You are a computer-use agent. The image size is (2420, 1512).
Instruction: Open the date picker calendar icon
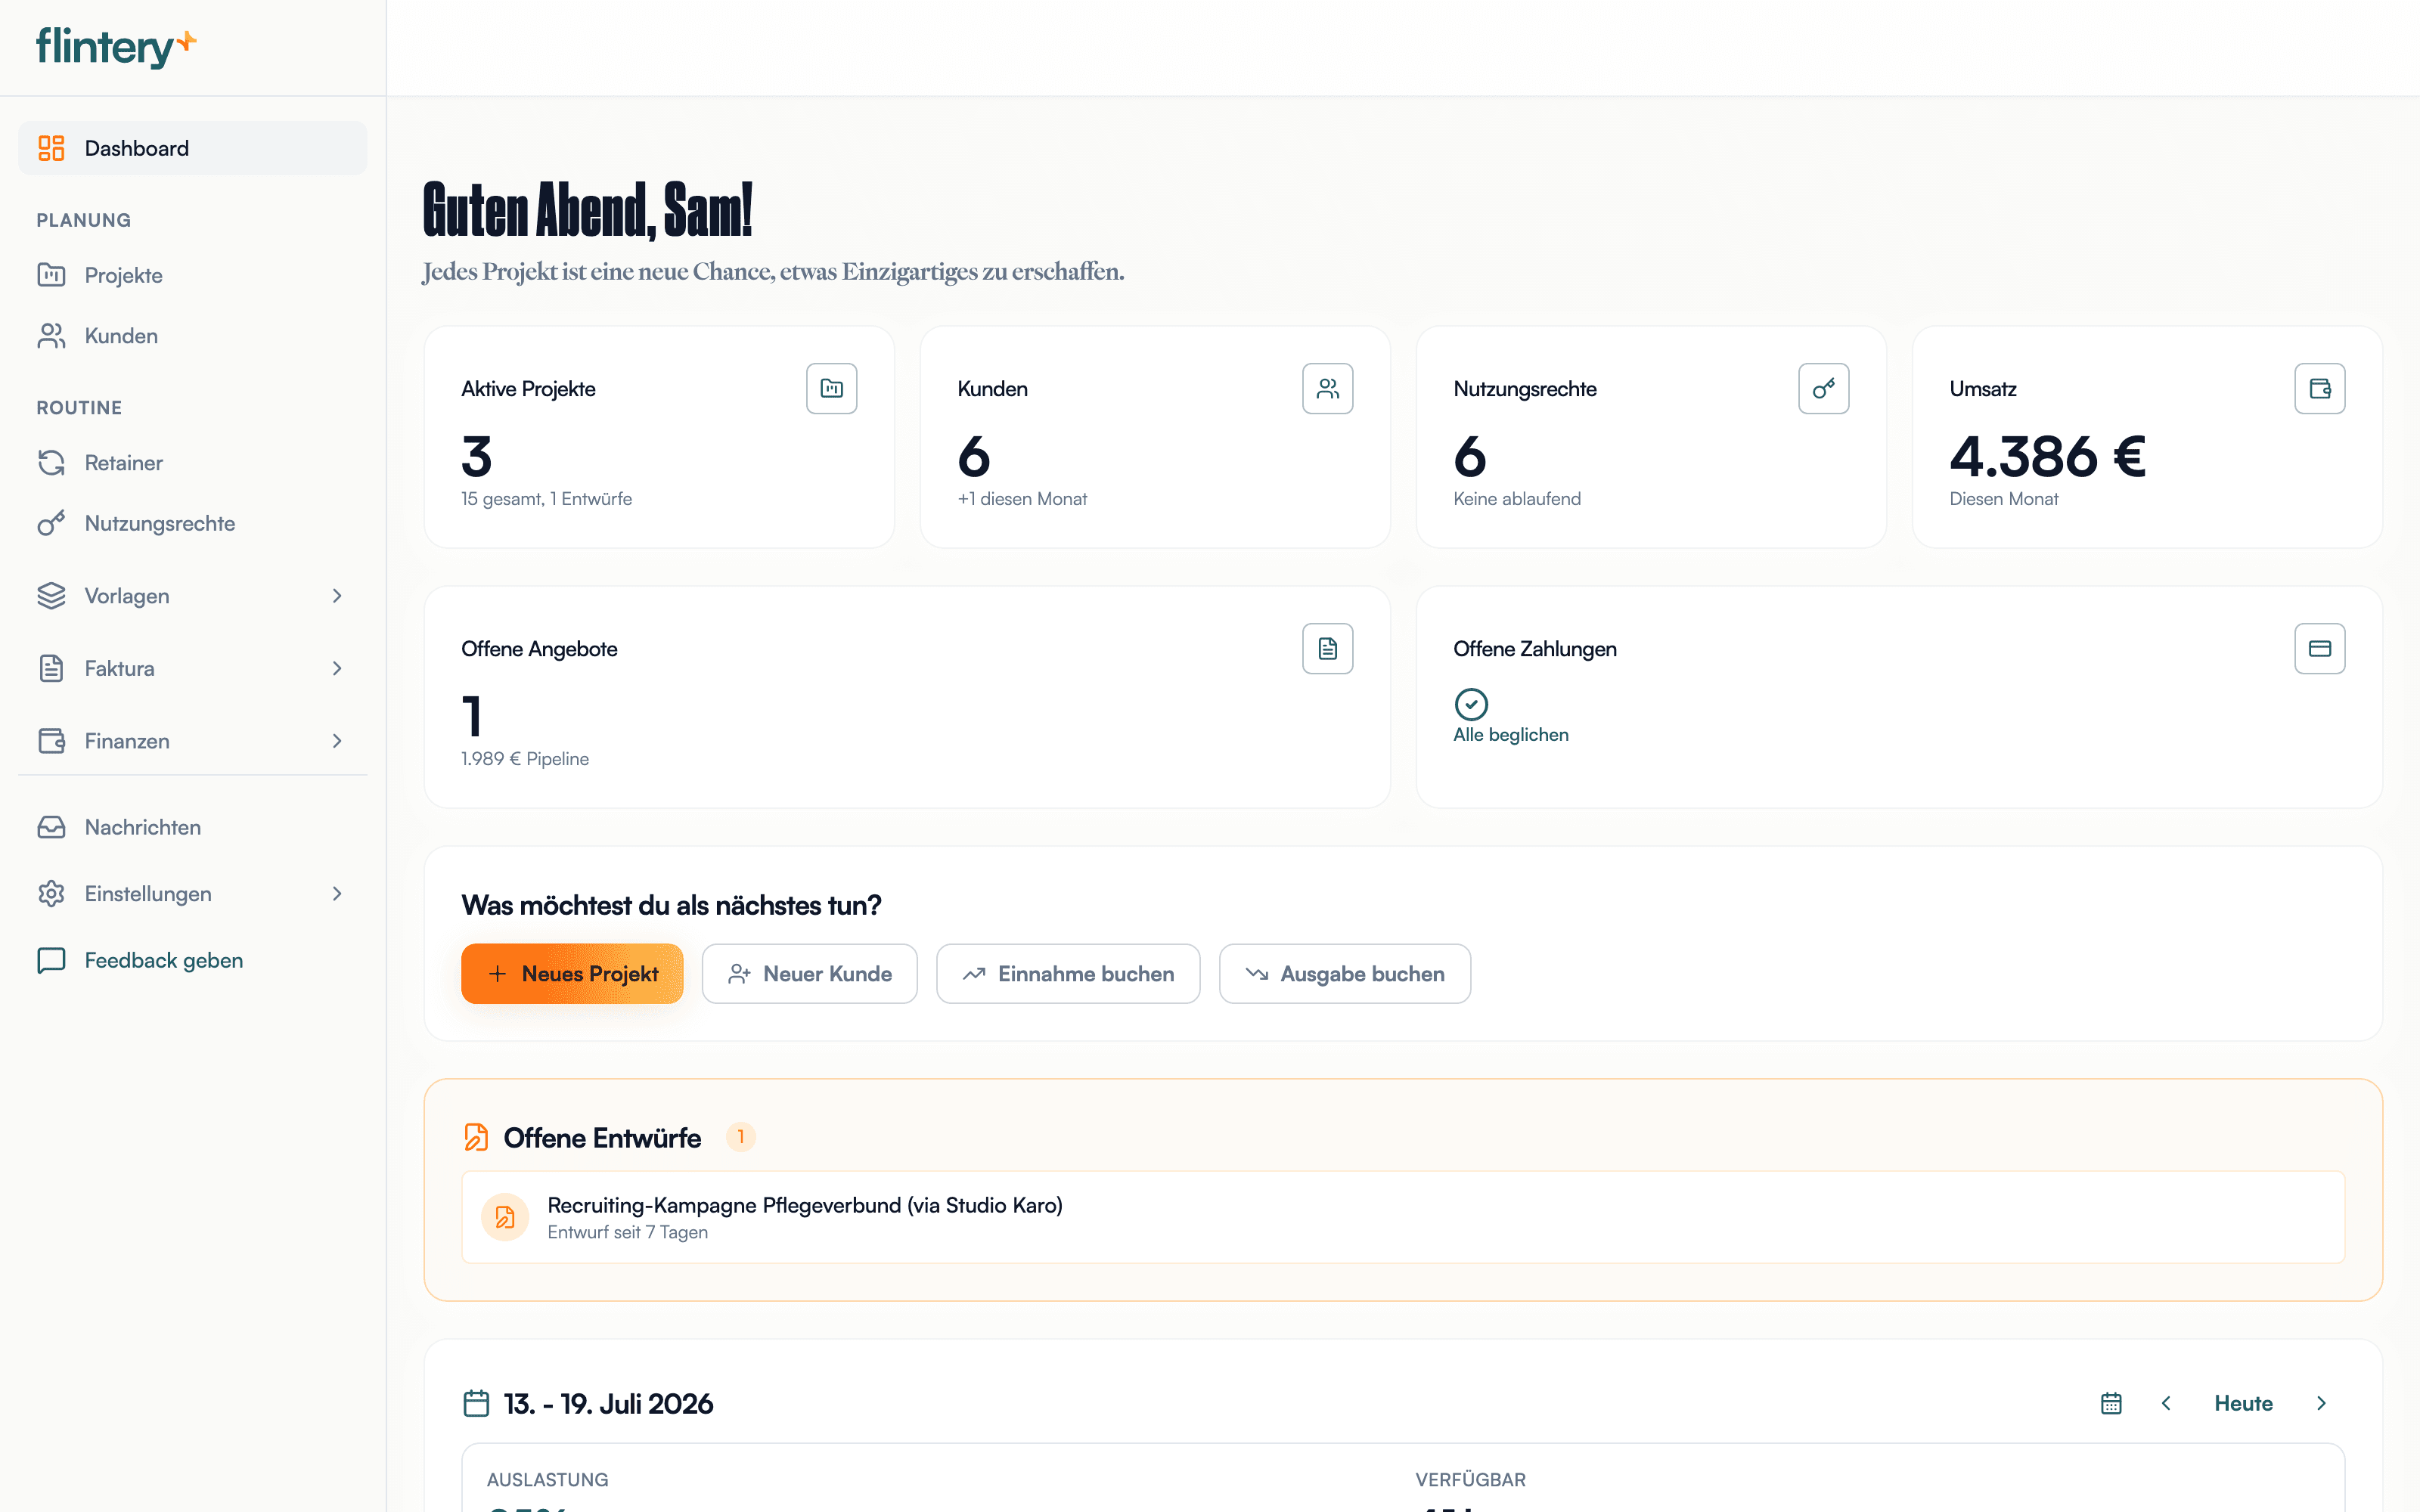2111,1403
